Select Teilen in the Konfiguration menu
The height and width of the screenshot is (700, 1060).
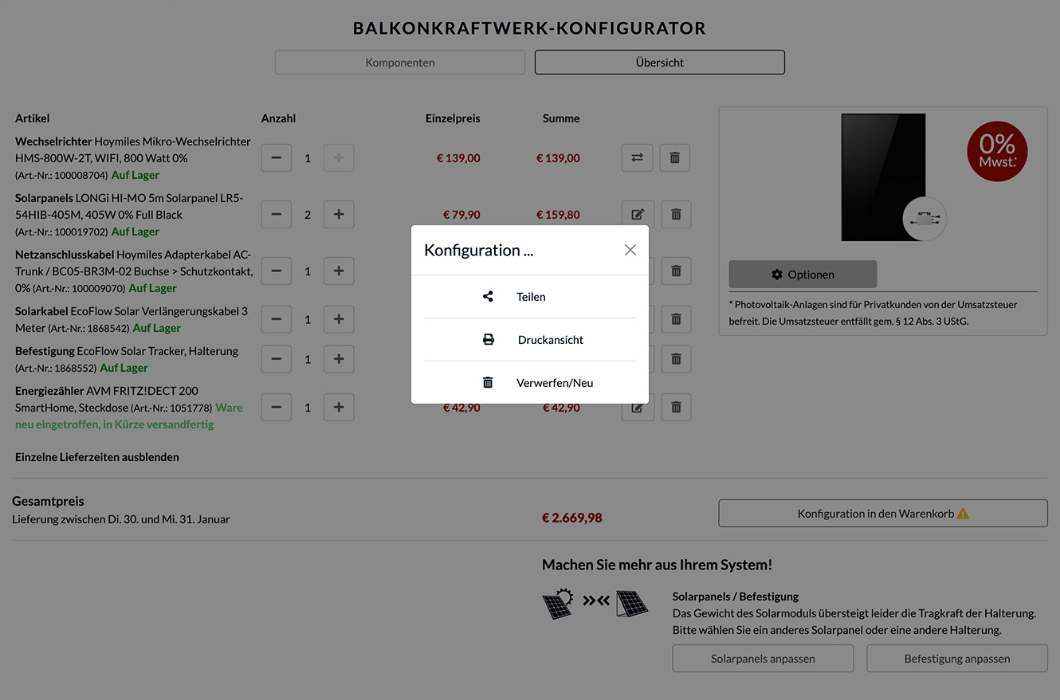coord(530,297)
